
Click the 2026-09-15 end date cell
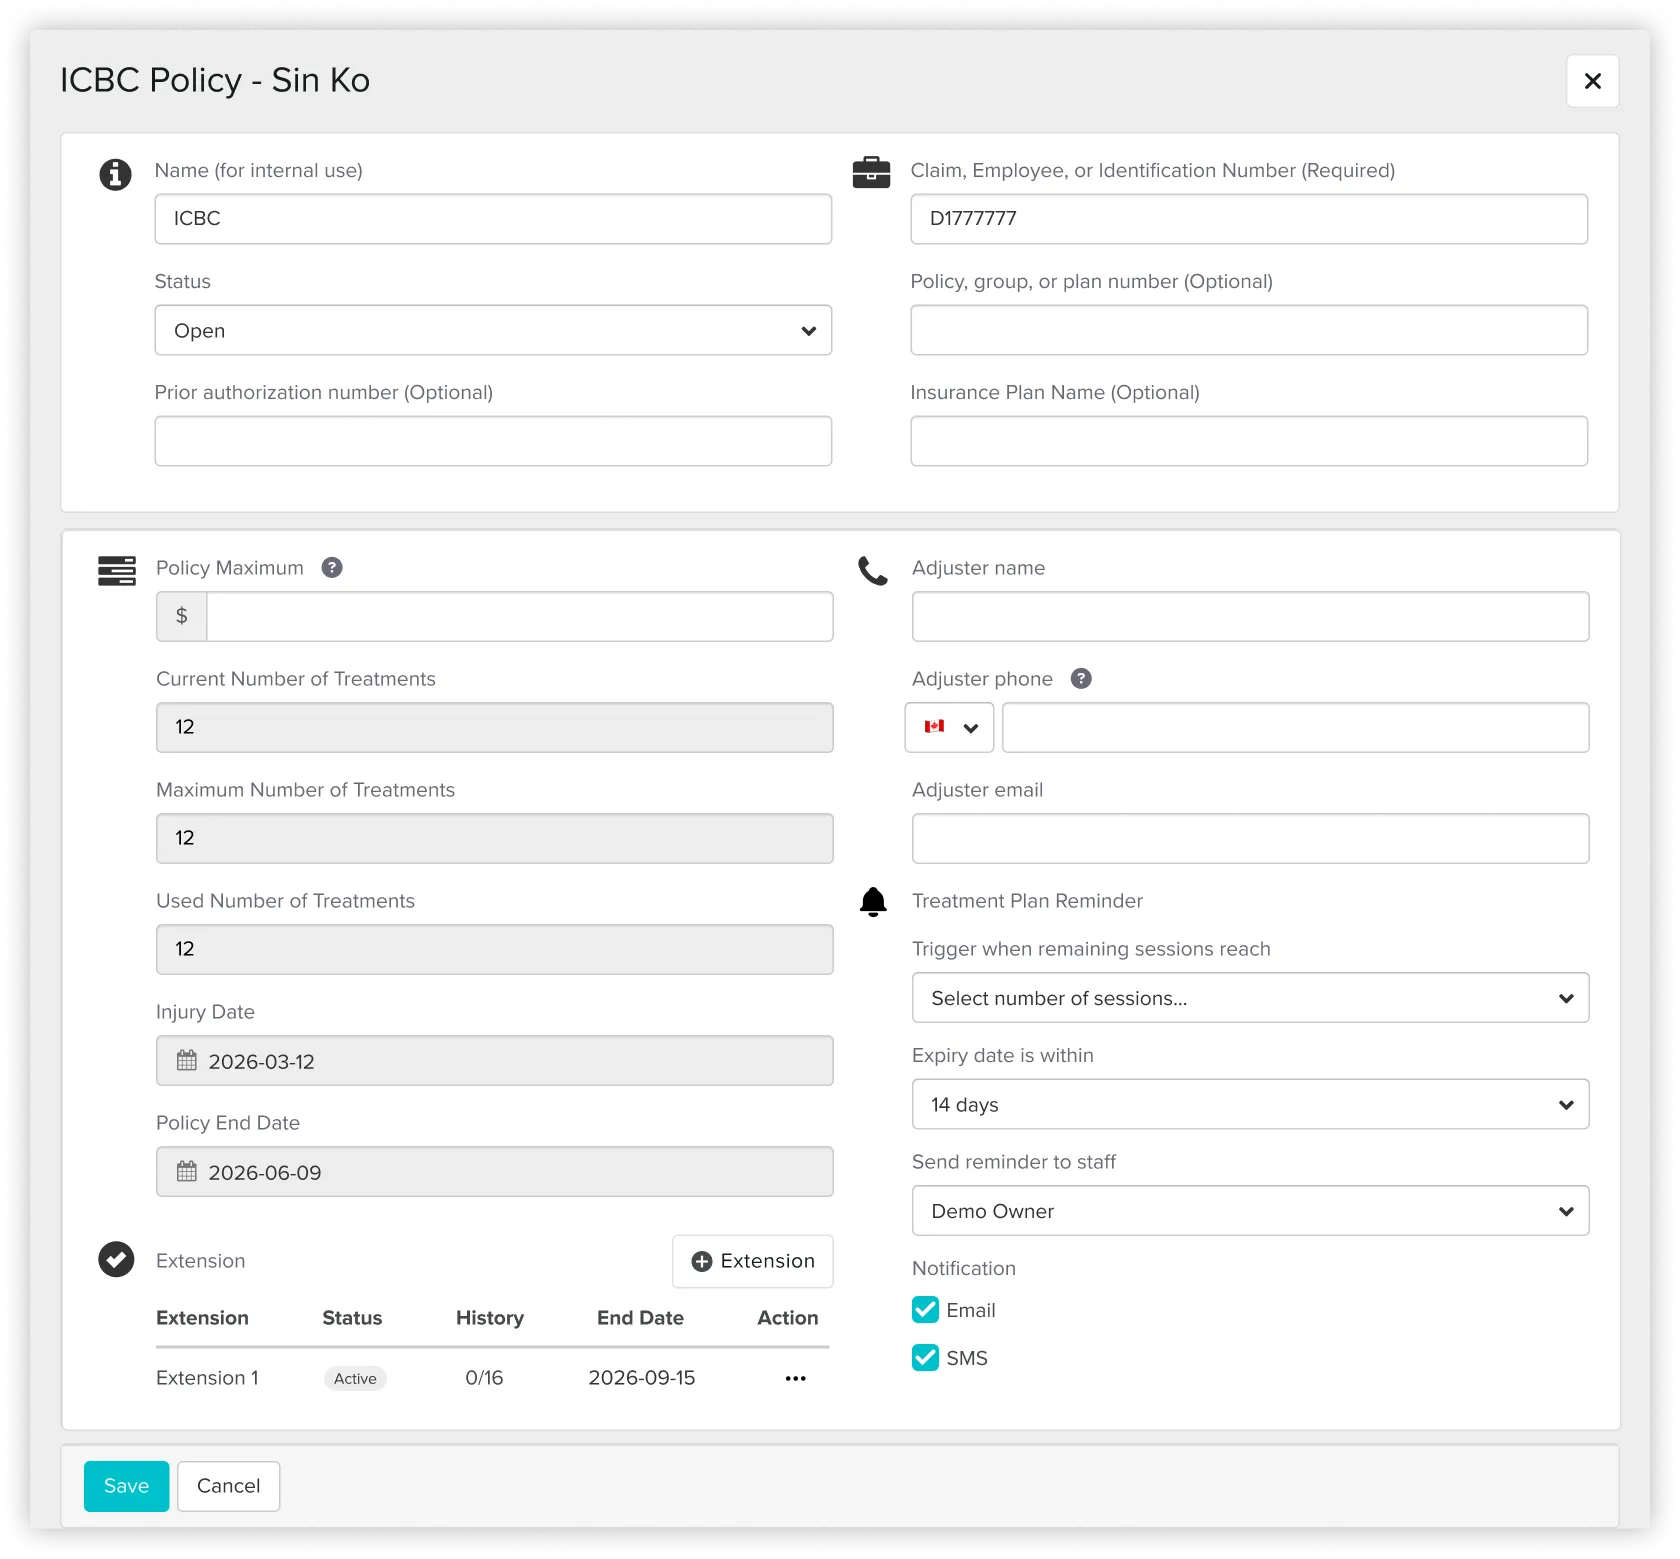coord(641,1378)
